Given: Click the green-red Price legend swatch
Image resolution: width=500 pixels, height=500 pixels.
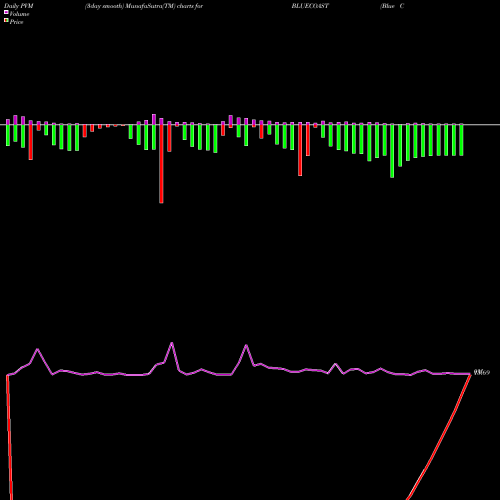Looking at the screenshot, I should click(6, 21).
